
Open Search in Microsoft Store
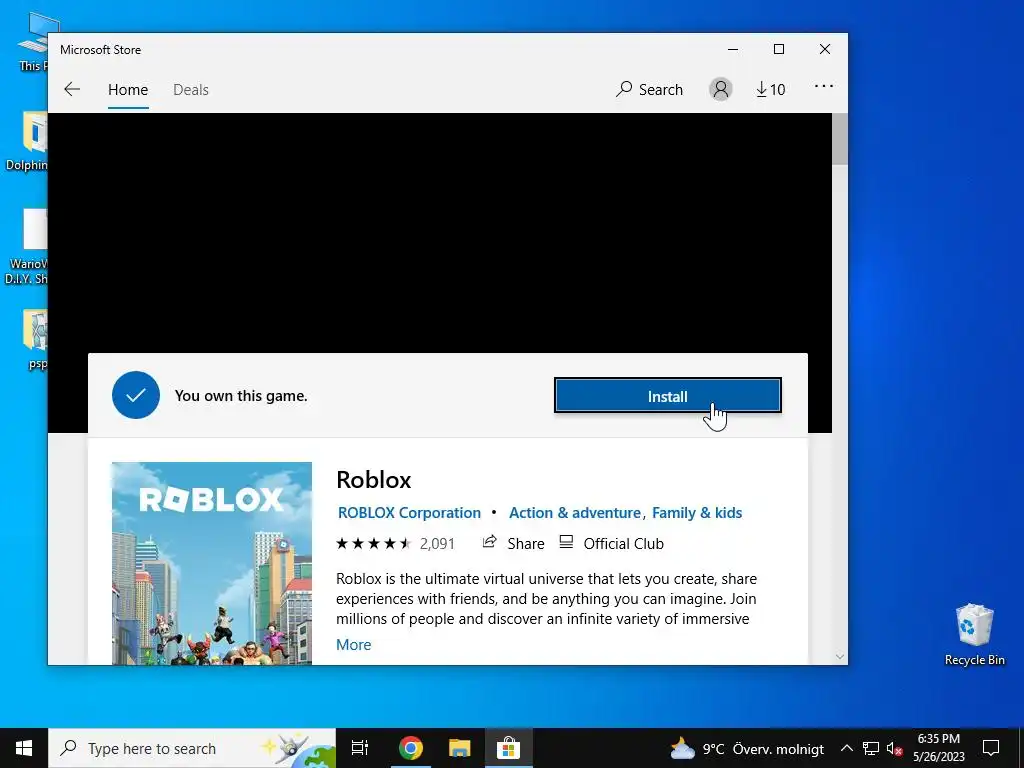[x=649, y=89]
